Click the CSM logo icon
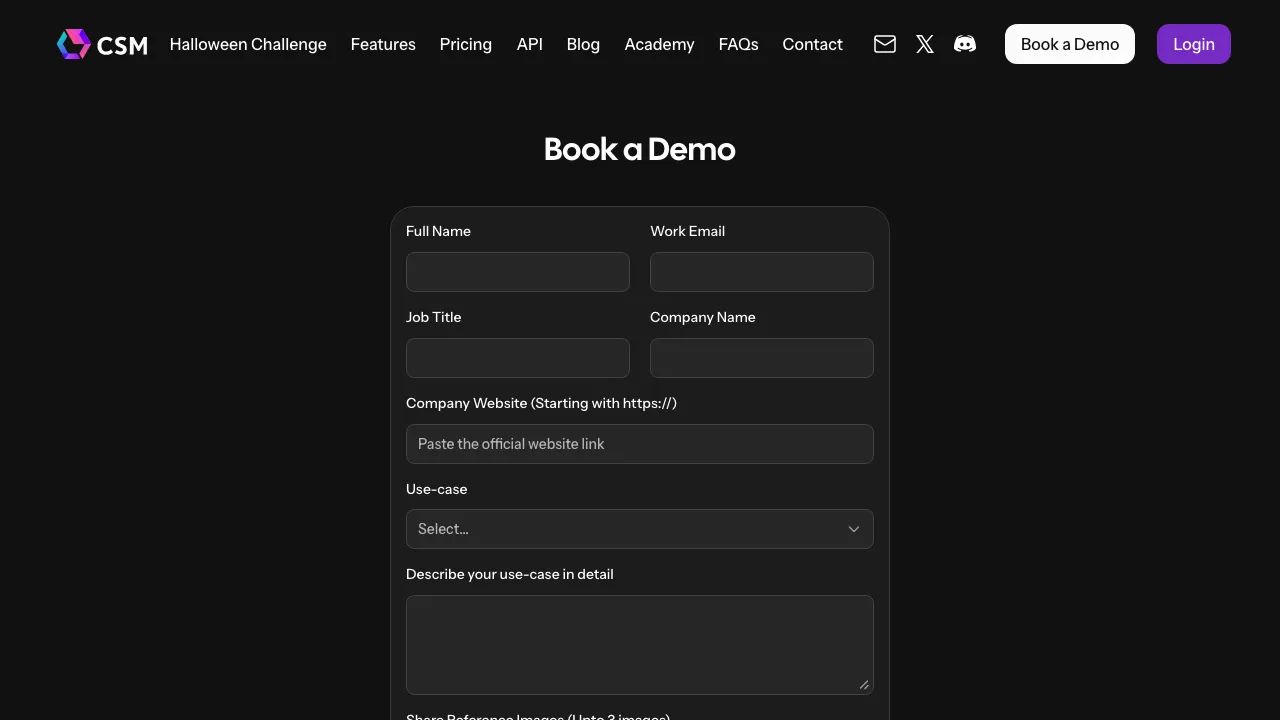The image size is (1280, 720). tap(74, 44)
